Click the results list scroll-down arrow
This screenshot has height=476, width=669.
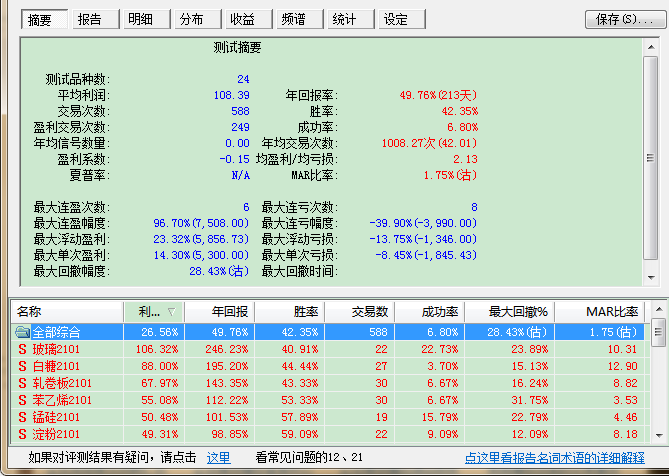click(x=659, y=436)
